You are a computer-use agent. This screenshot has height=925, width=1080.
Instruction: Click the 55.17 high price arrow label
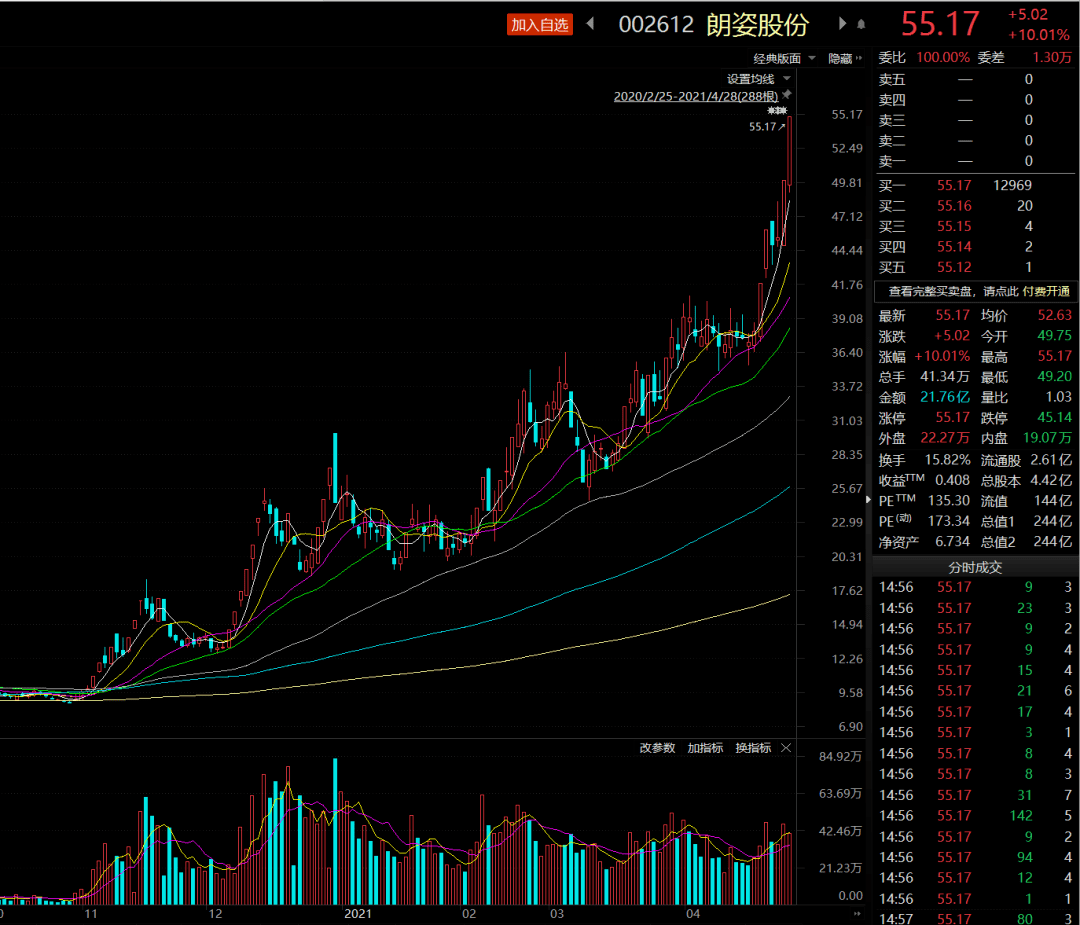point(767,127)
